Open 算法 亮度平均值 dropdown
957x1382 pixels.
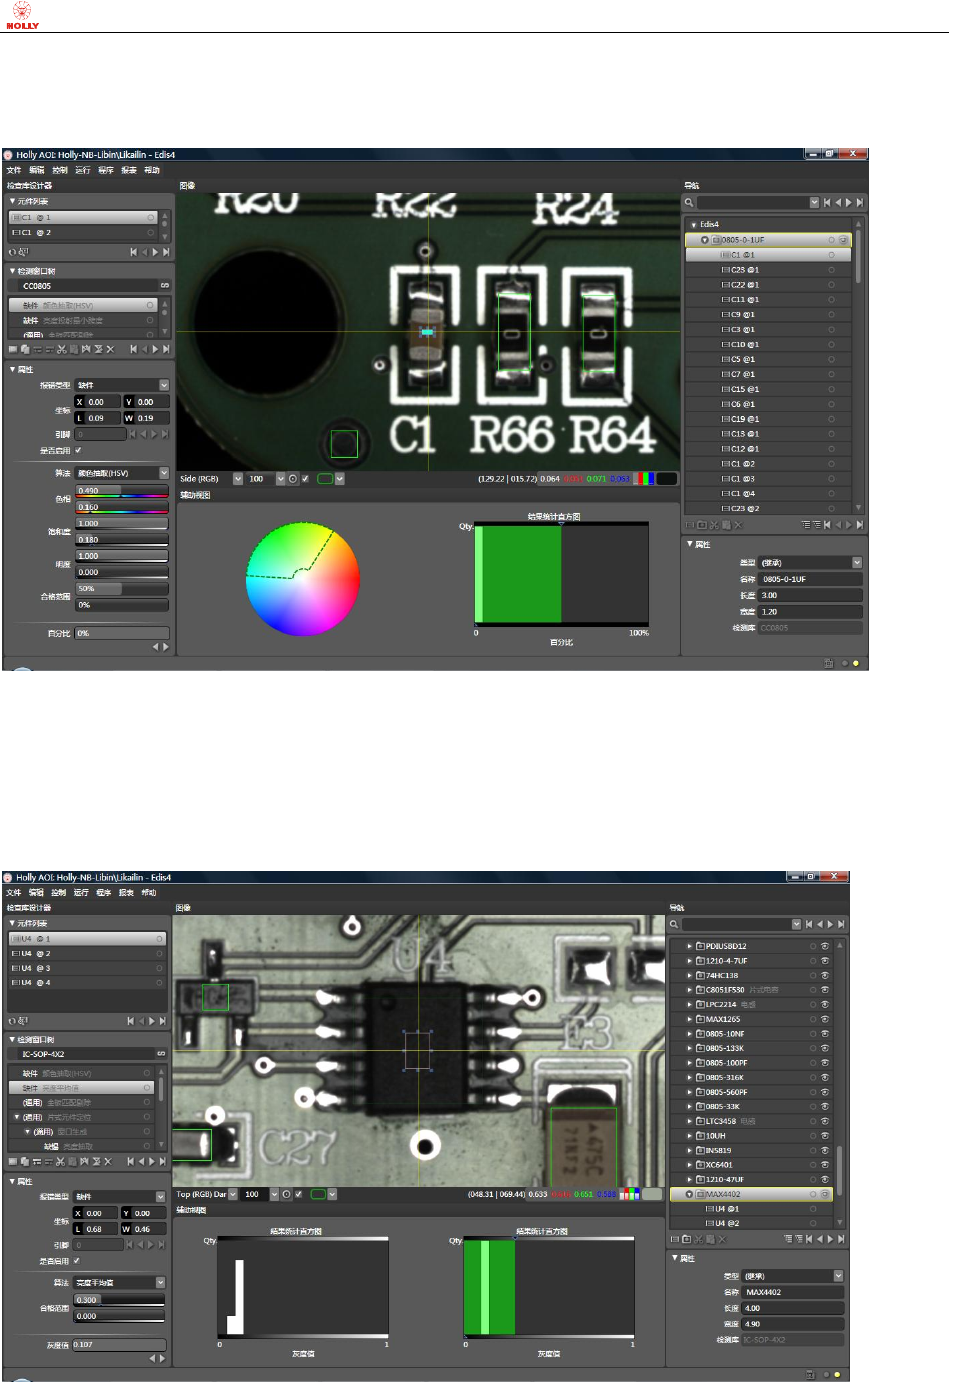pos(160,1282)
